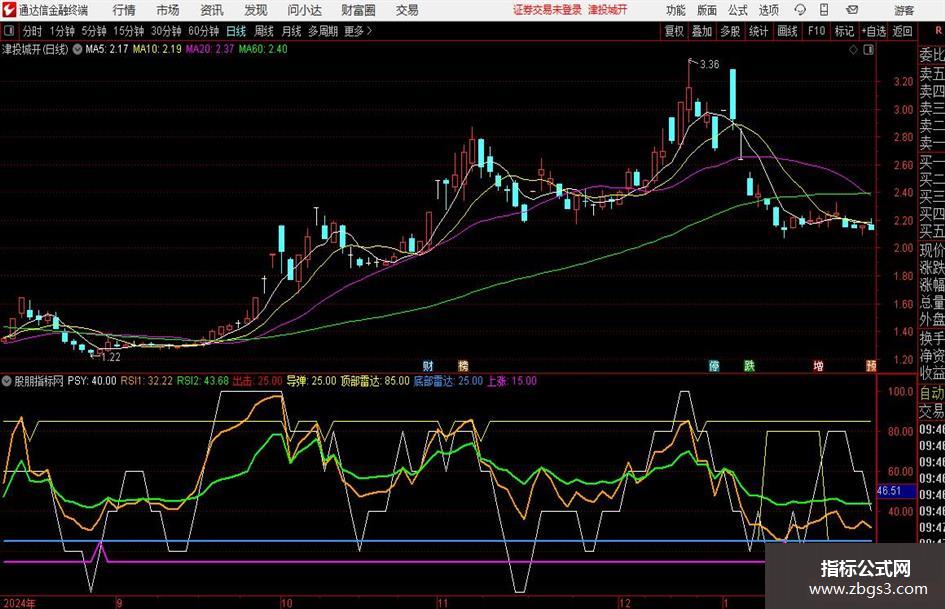Screen dimensions: 945x609
Task: Open the 选项 menu
Action: tap(768, 10)
